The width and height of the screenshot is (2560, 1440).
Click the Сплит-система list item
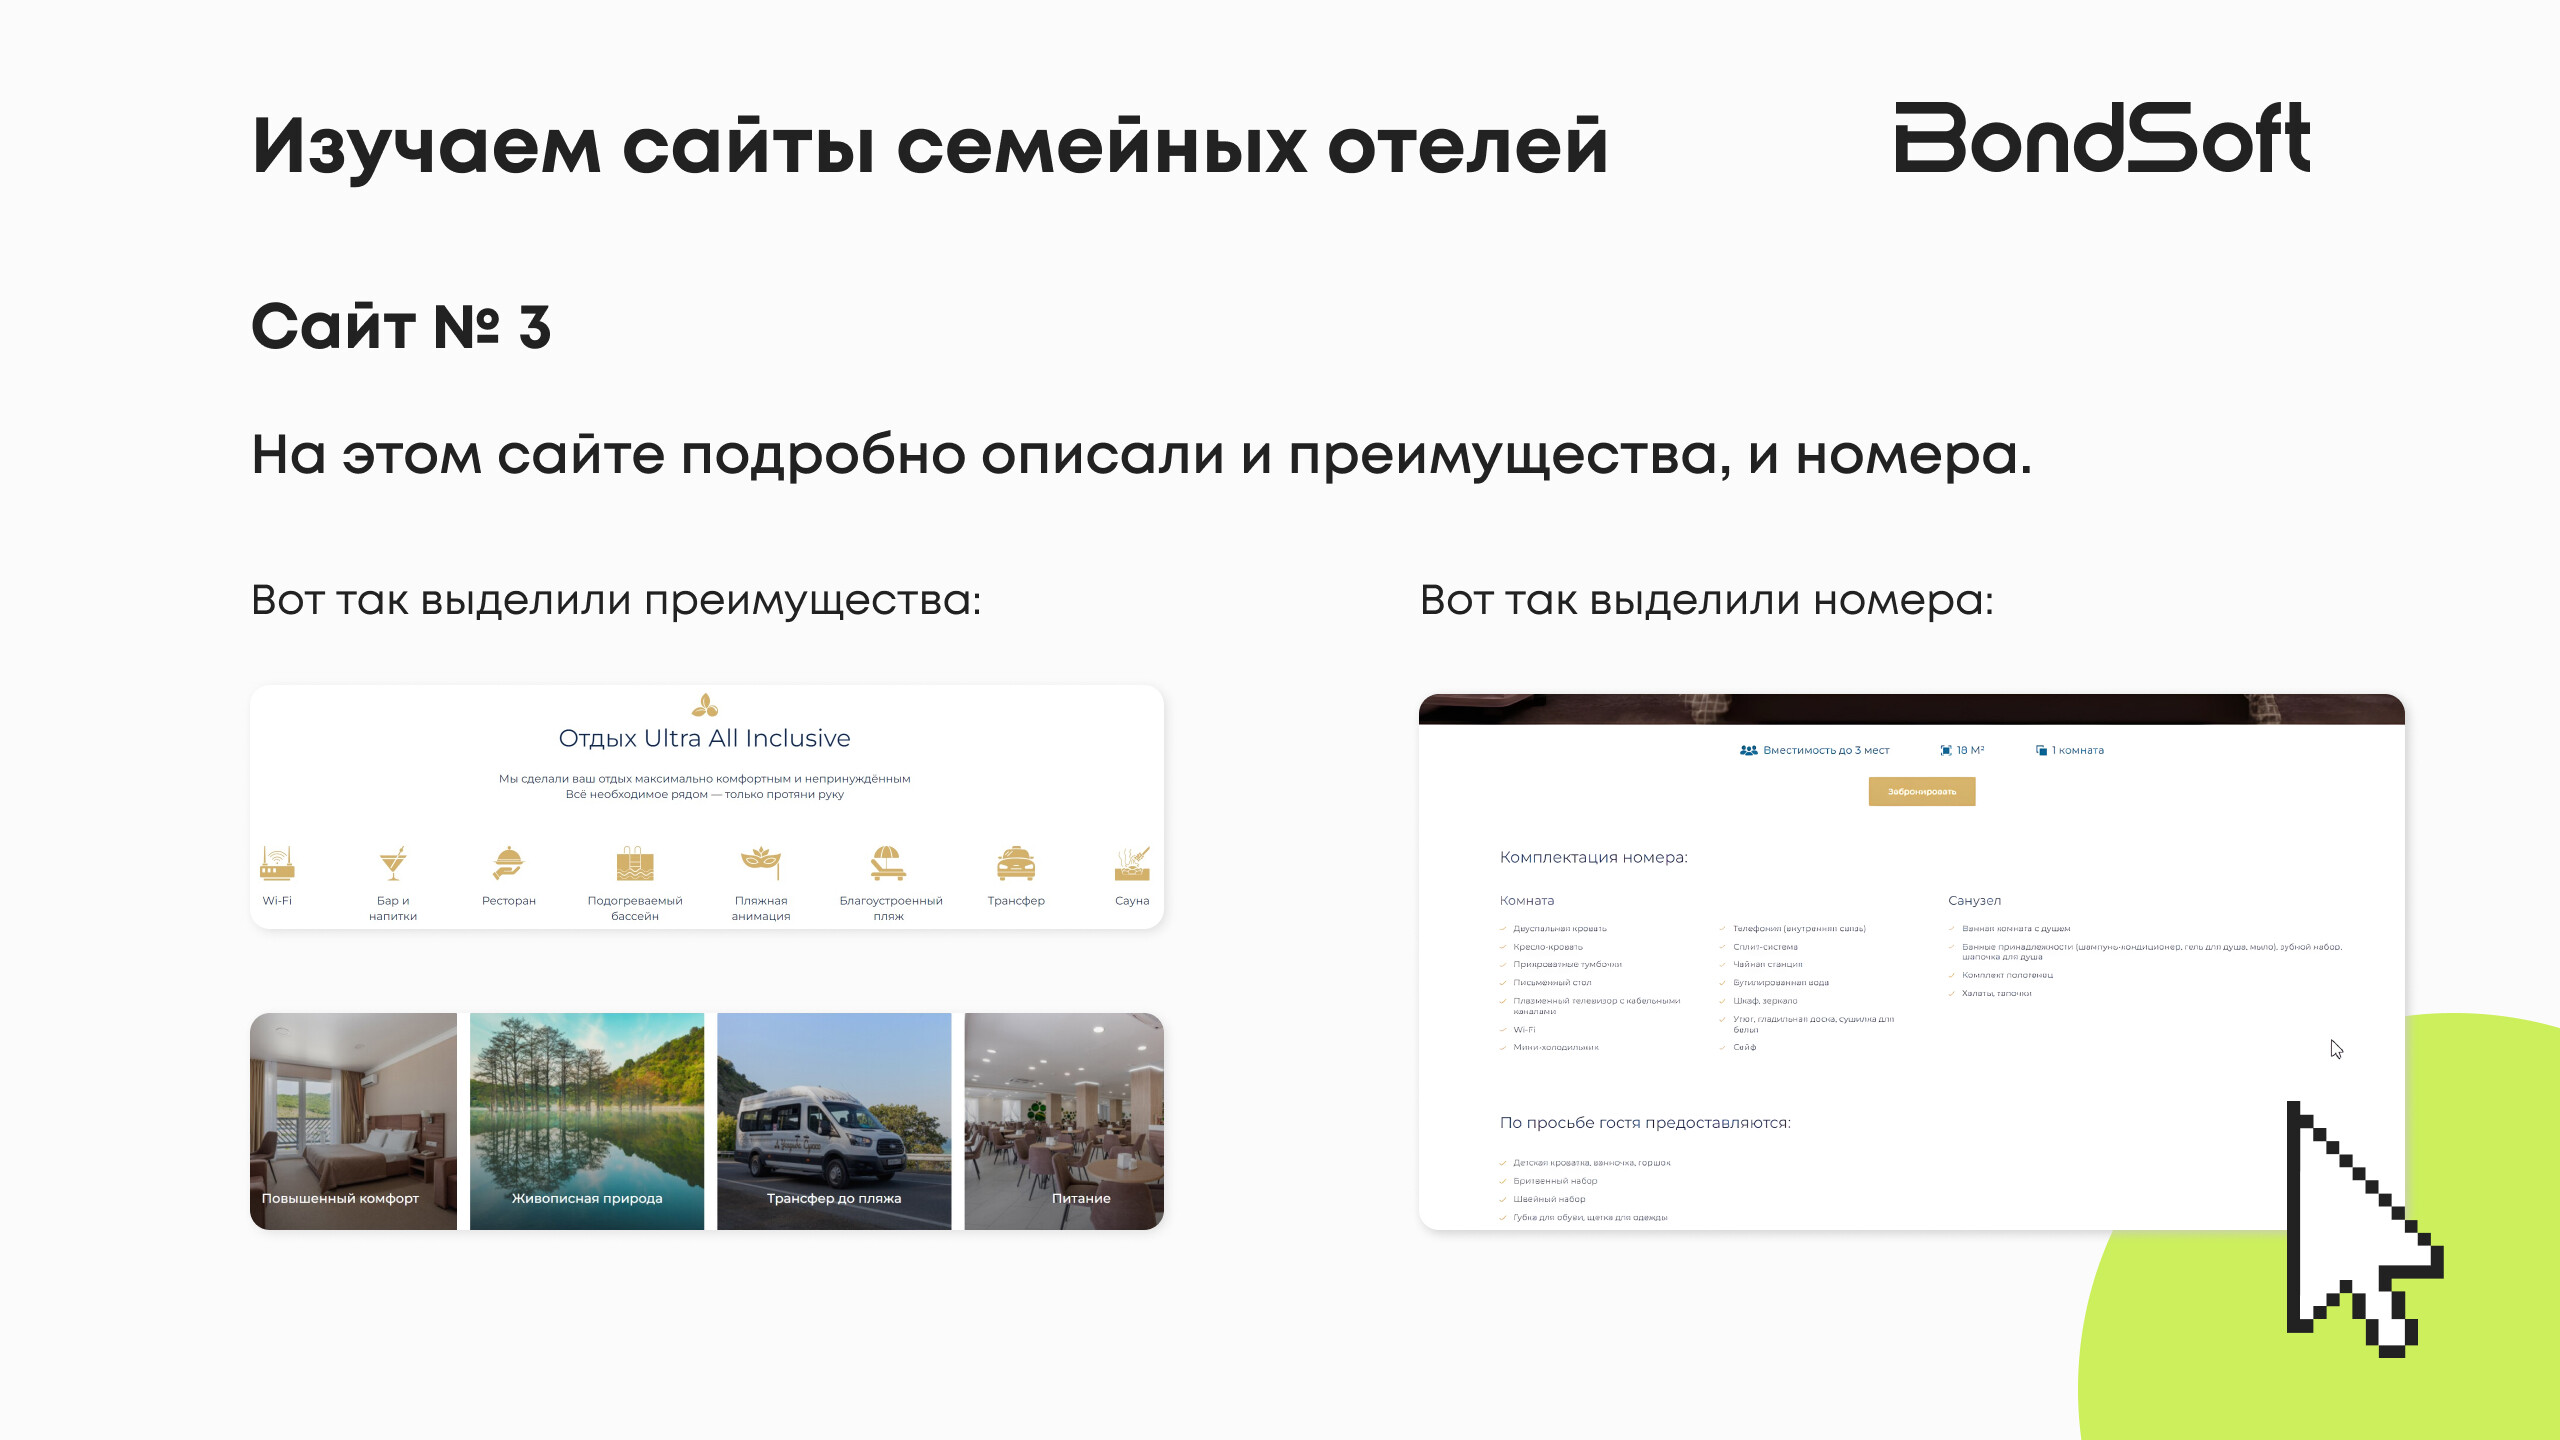point(1765,947)
